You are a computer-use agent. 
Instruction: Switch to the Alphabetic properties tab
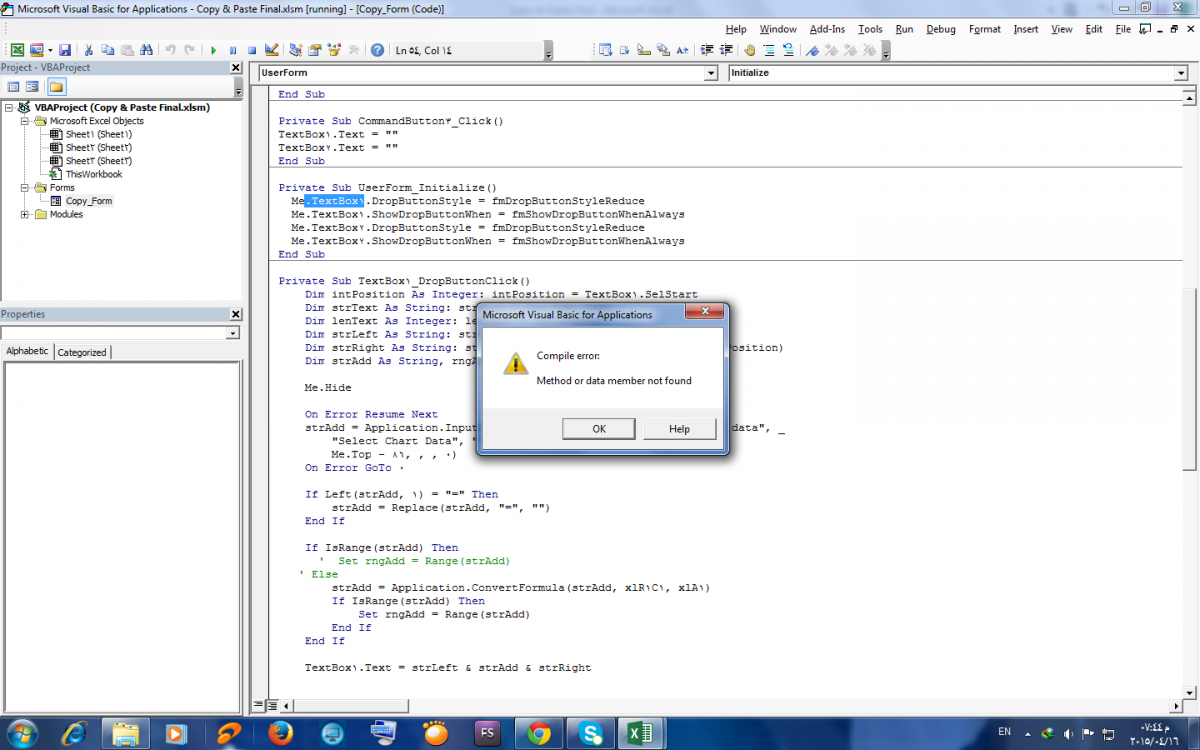28,351
